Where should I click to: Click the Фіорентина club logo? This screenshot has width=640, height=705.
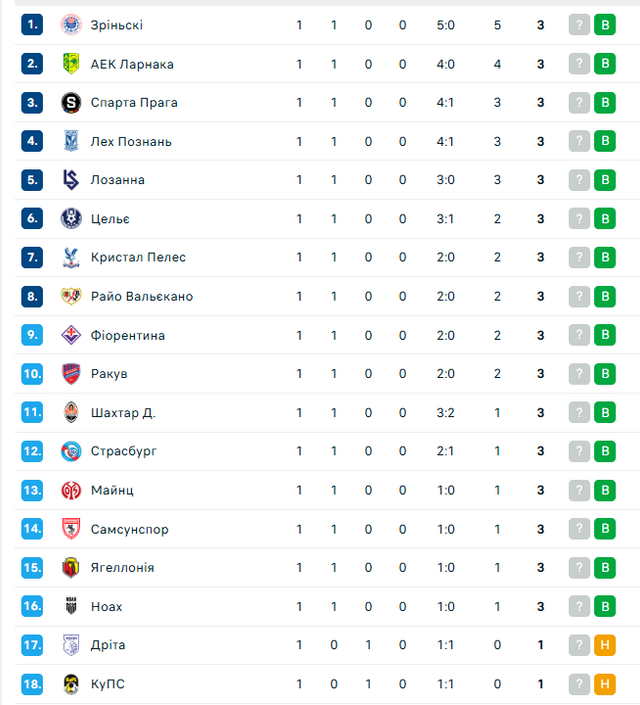(71, 335)
